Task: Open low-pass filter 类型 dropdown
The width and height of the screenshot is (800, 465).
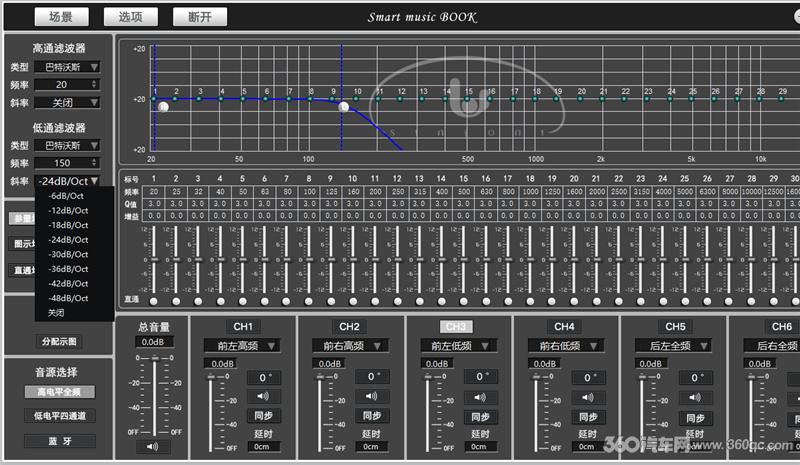Action: pyautogui.click(x=67, y=145)
